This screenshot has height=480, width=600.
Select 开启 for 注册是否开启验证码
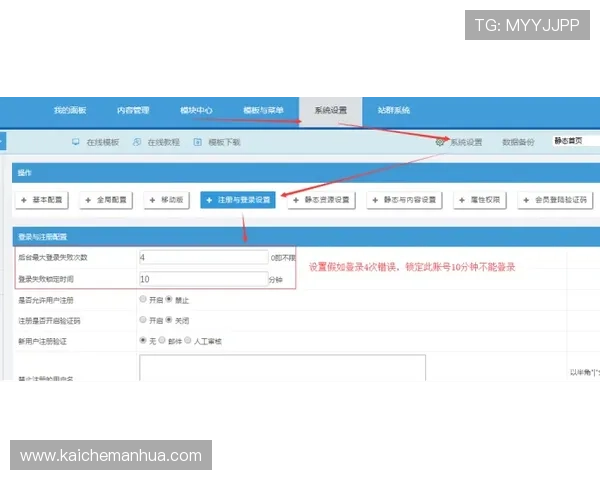143,320
